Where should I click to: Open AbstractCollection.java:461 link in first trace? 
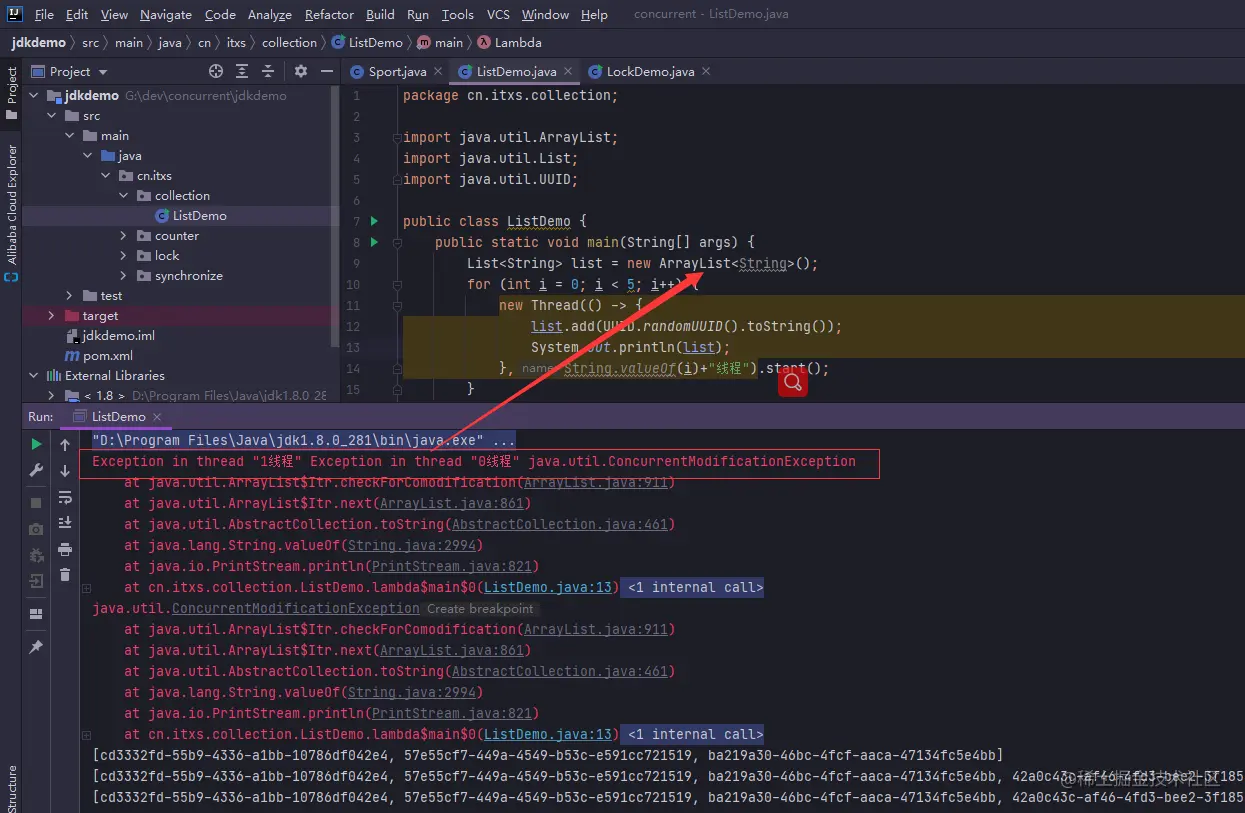tap(559, 525)
